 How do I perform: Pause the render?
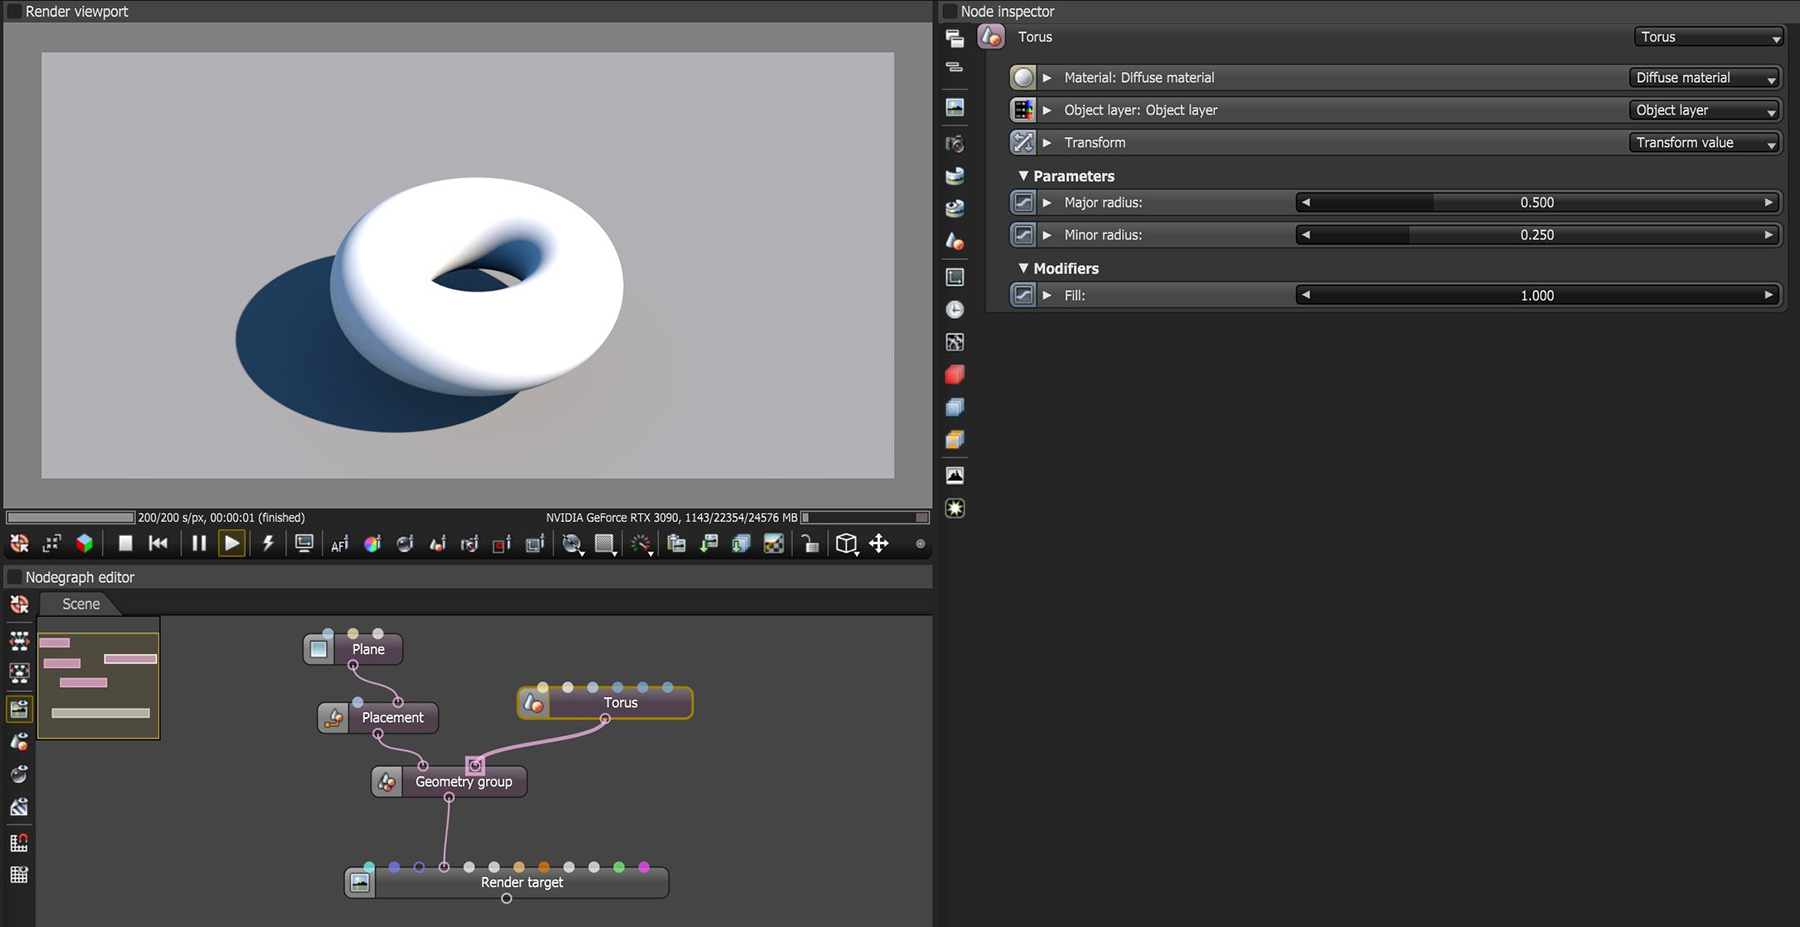click(198, 543)
